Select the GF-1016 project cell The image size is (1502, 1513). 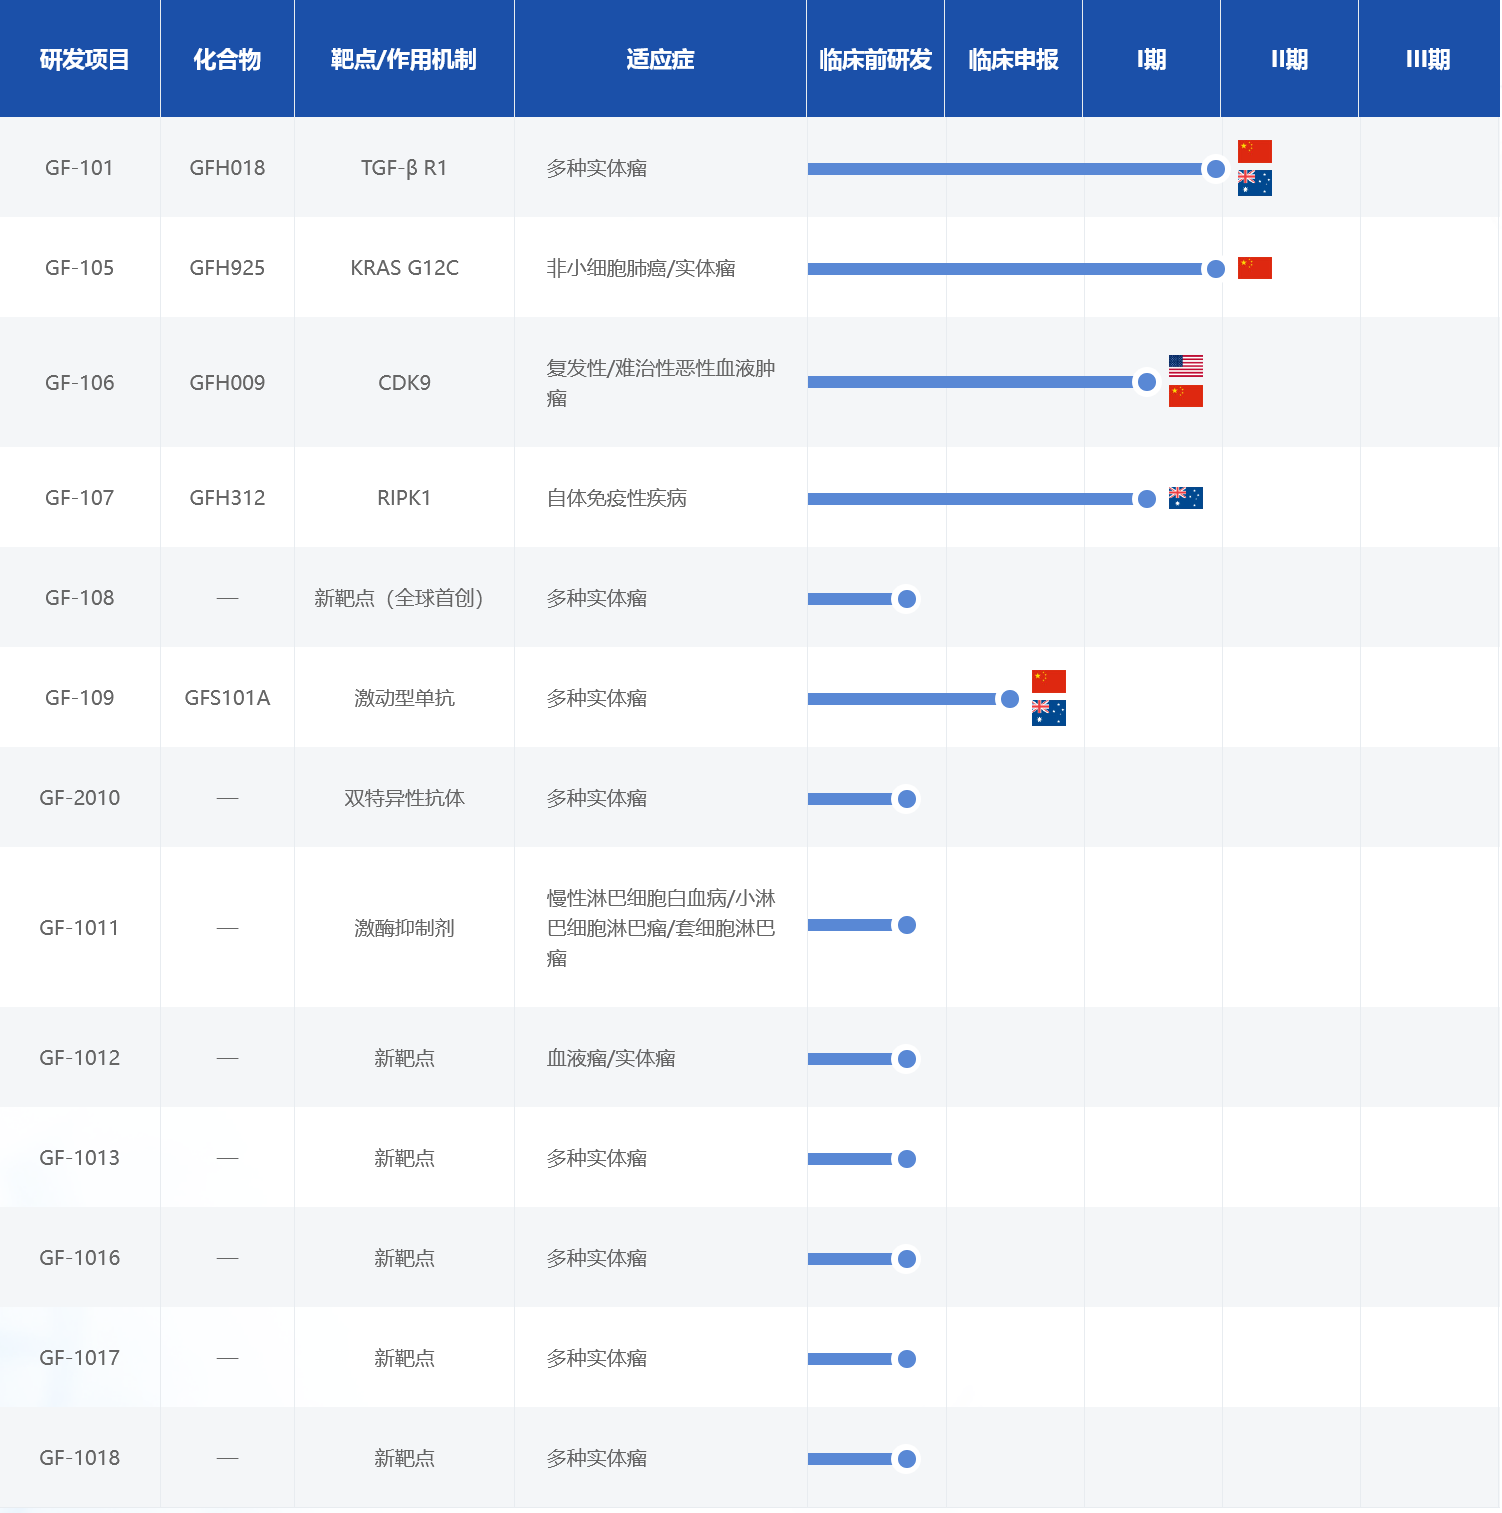tap(79, 1258)
